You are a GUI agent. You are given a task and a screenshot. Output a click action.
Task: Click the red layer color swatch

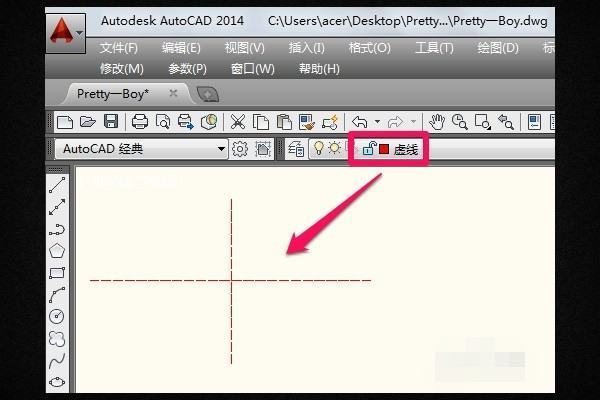tap(384, 149)
